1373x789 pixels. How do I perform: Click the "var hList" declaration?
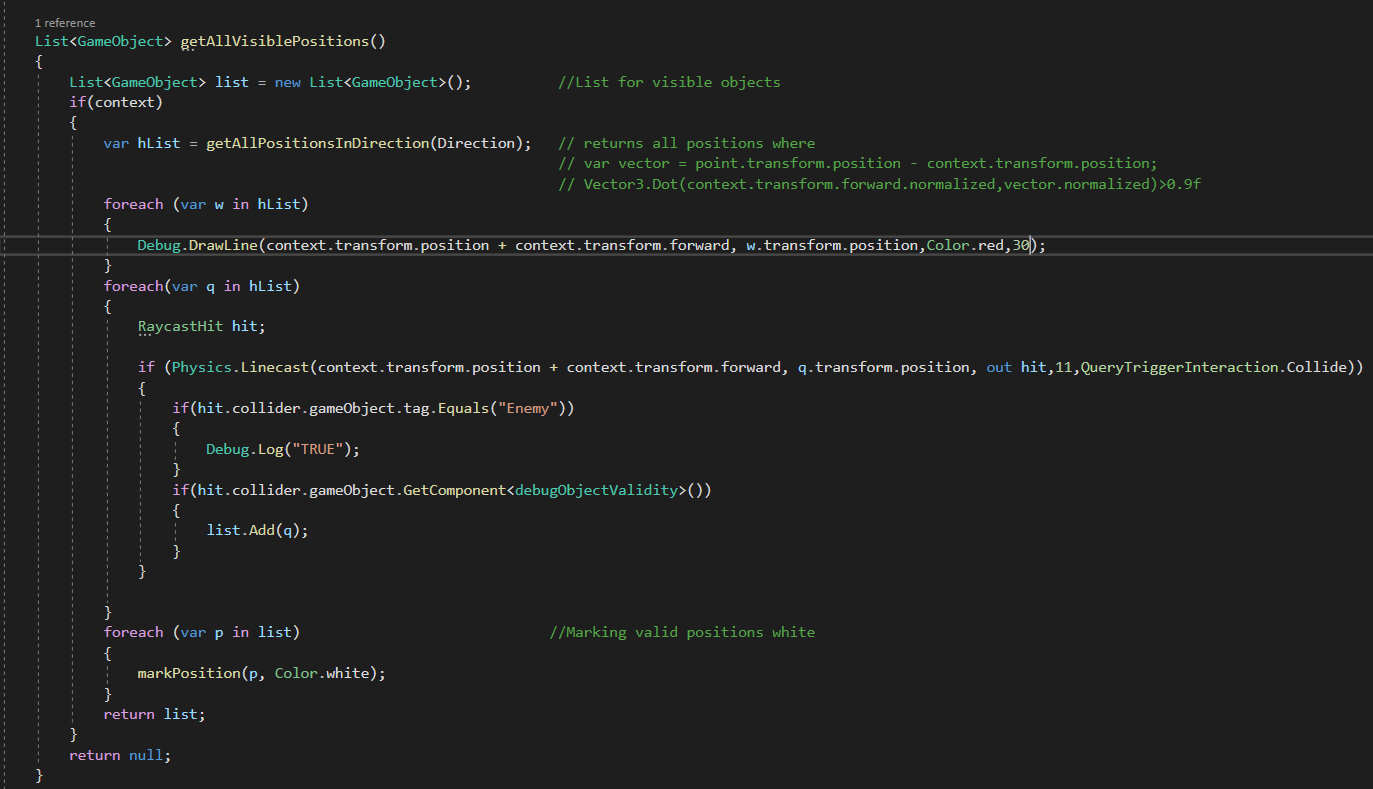(142, 143)
